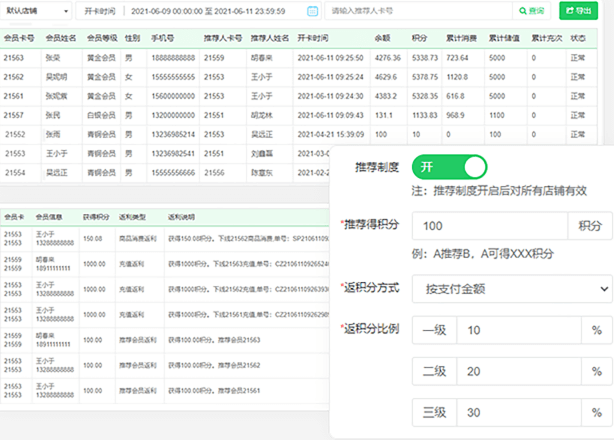Click the 二级 percentage input field
Screen dimensions: 614x440
(520, 371)
